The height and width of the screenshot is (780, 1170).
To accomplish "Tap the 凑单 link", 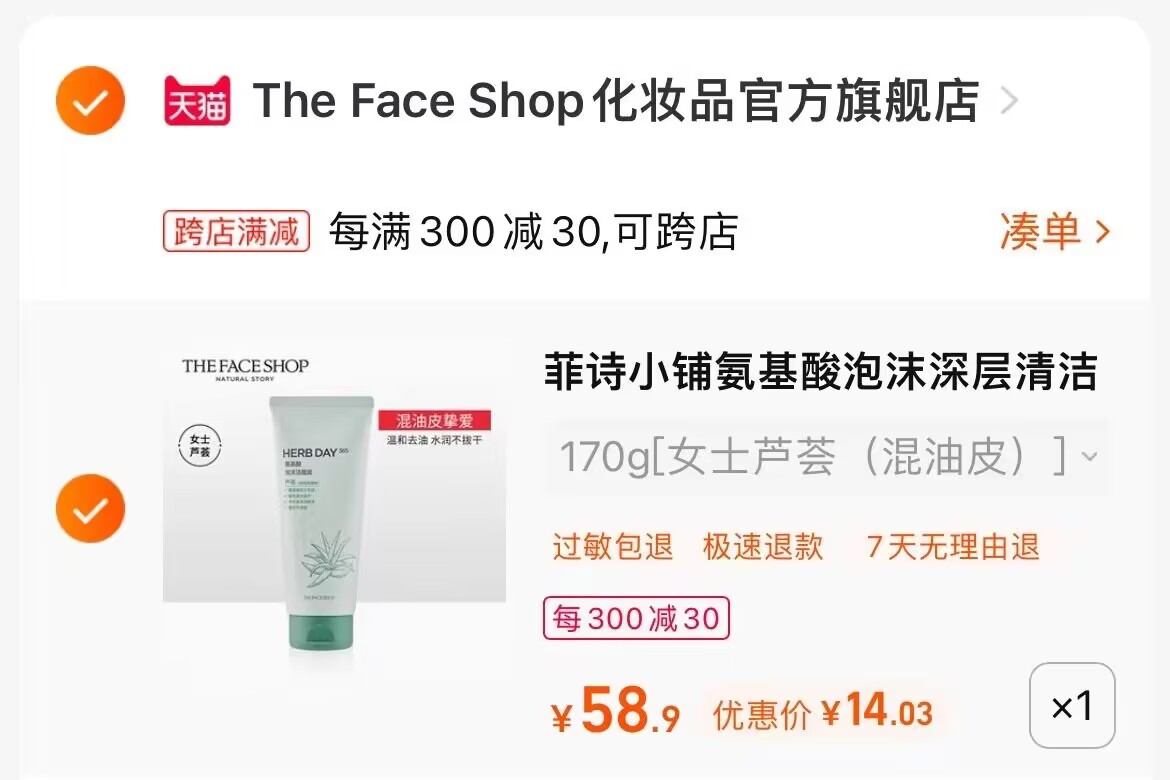I will 1040,231.
